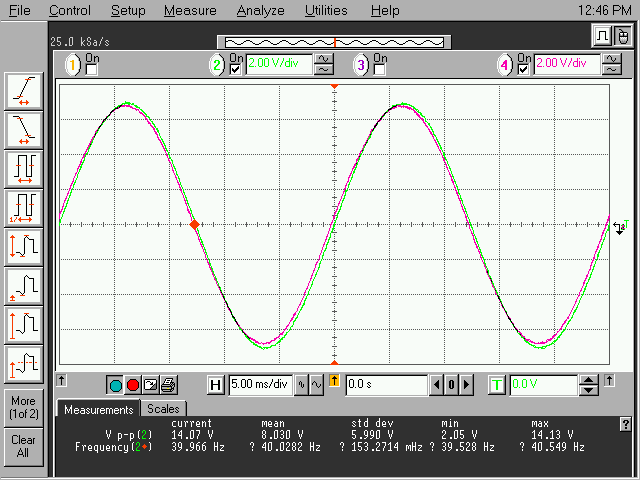The height and width of the screenshot is (480, 640).
Task: Disable channel 4 On checkbox
Action: click(x=523, y=69)
